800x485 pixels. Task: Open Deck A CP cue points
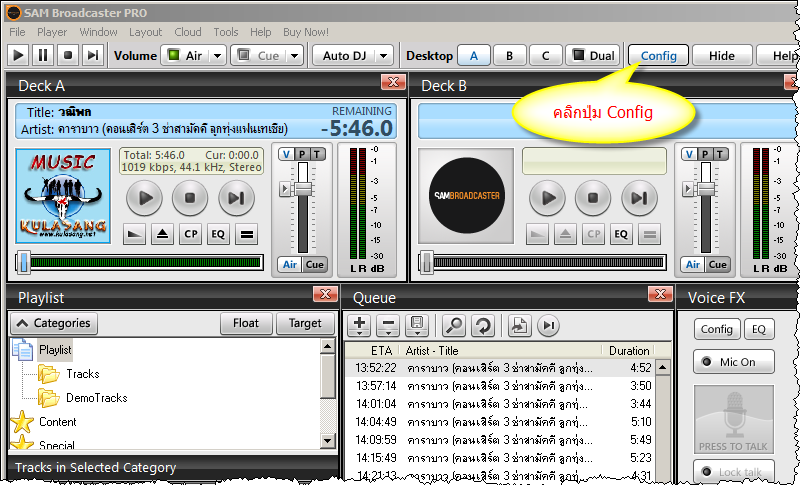[x=190, y=234]
